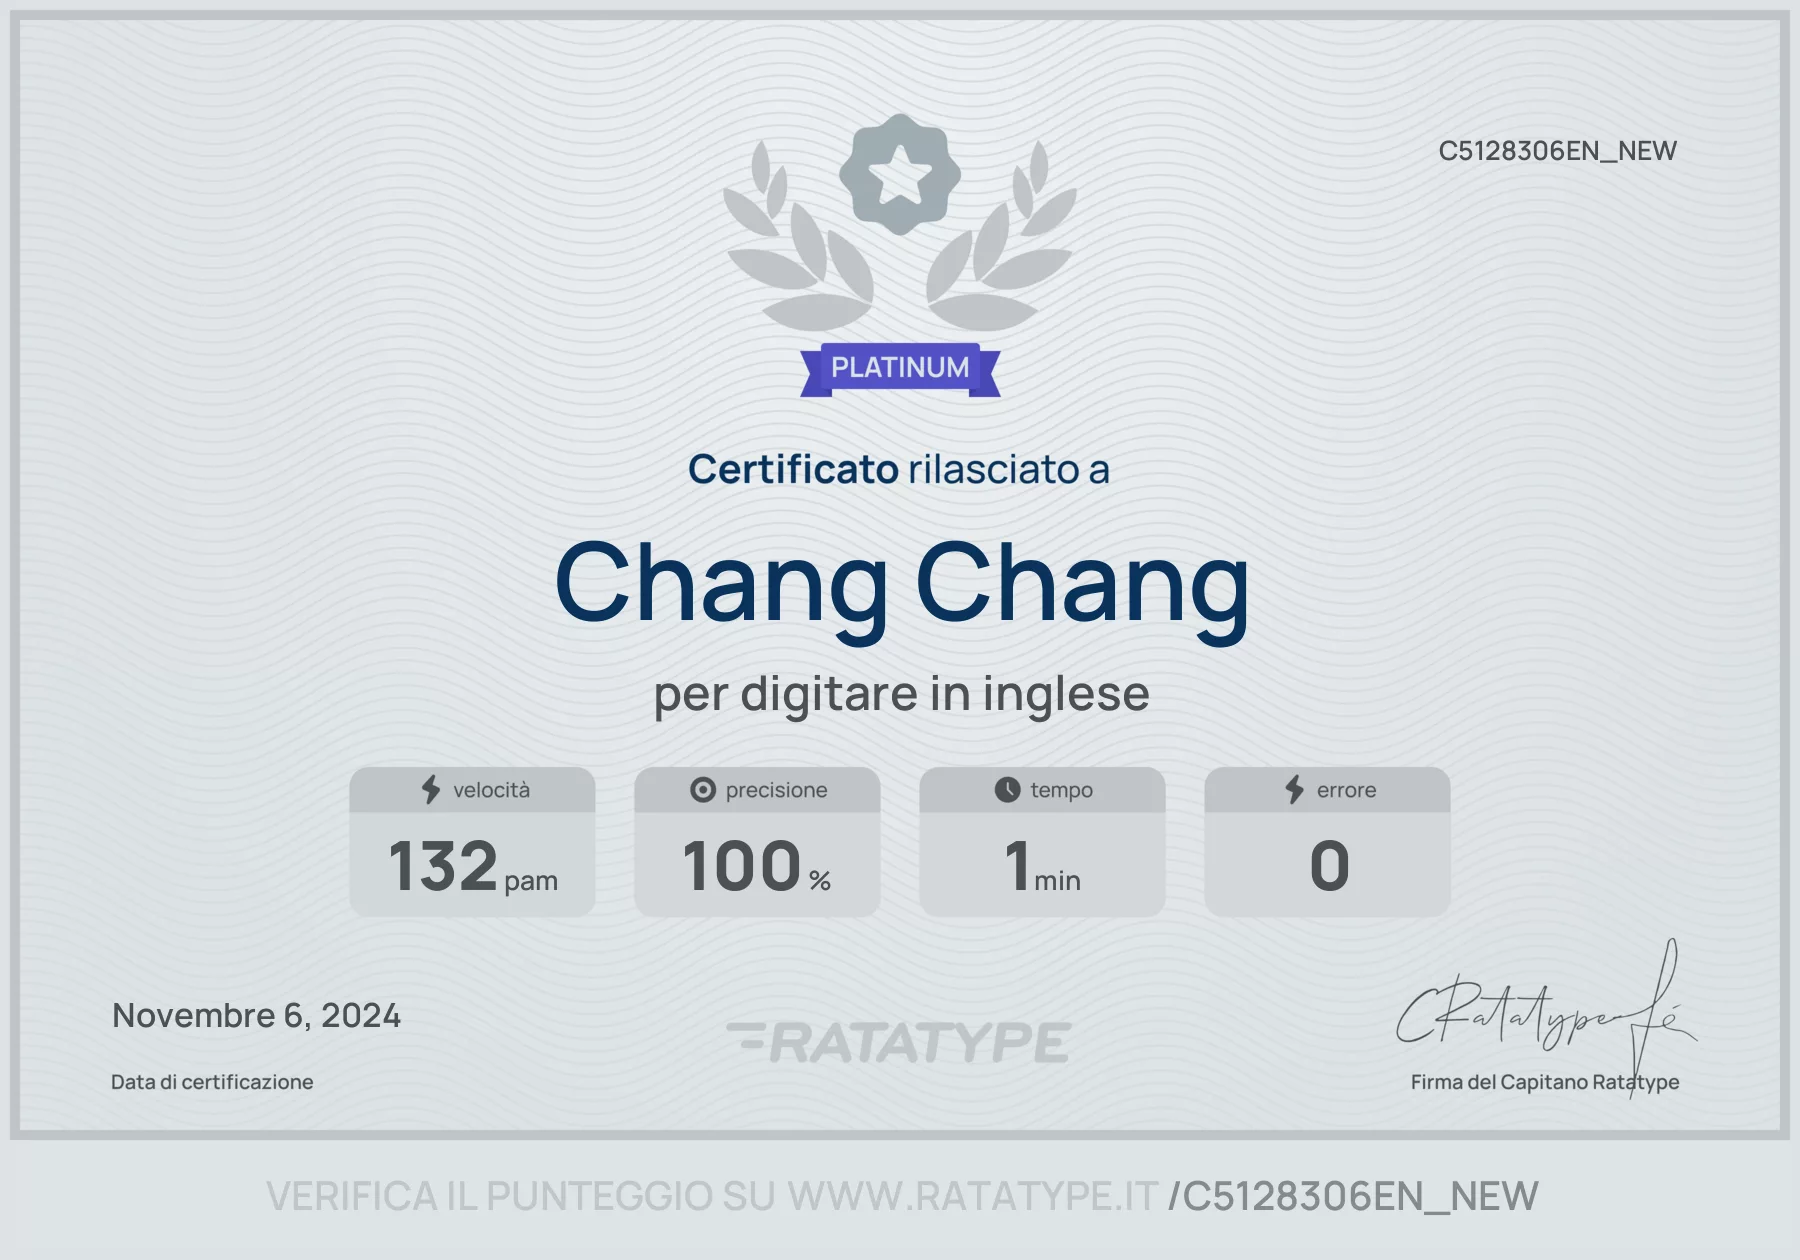Click the certificate ID C5128306EN_NEW at top right
The height and width of the screenshot is (1260, 1800).
(x=1557, y=151)
